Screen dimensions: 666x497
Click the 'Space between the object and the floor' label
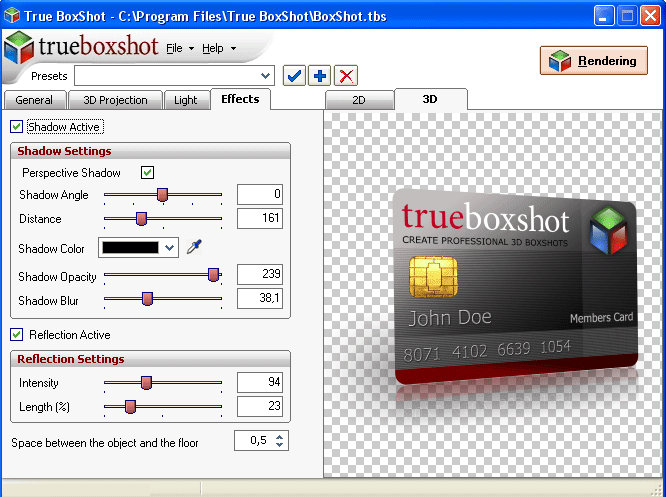[105, 443]
